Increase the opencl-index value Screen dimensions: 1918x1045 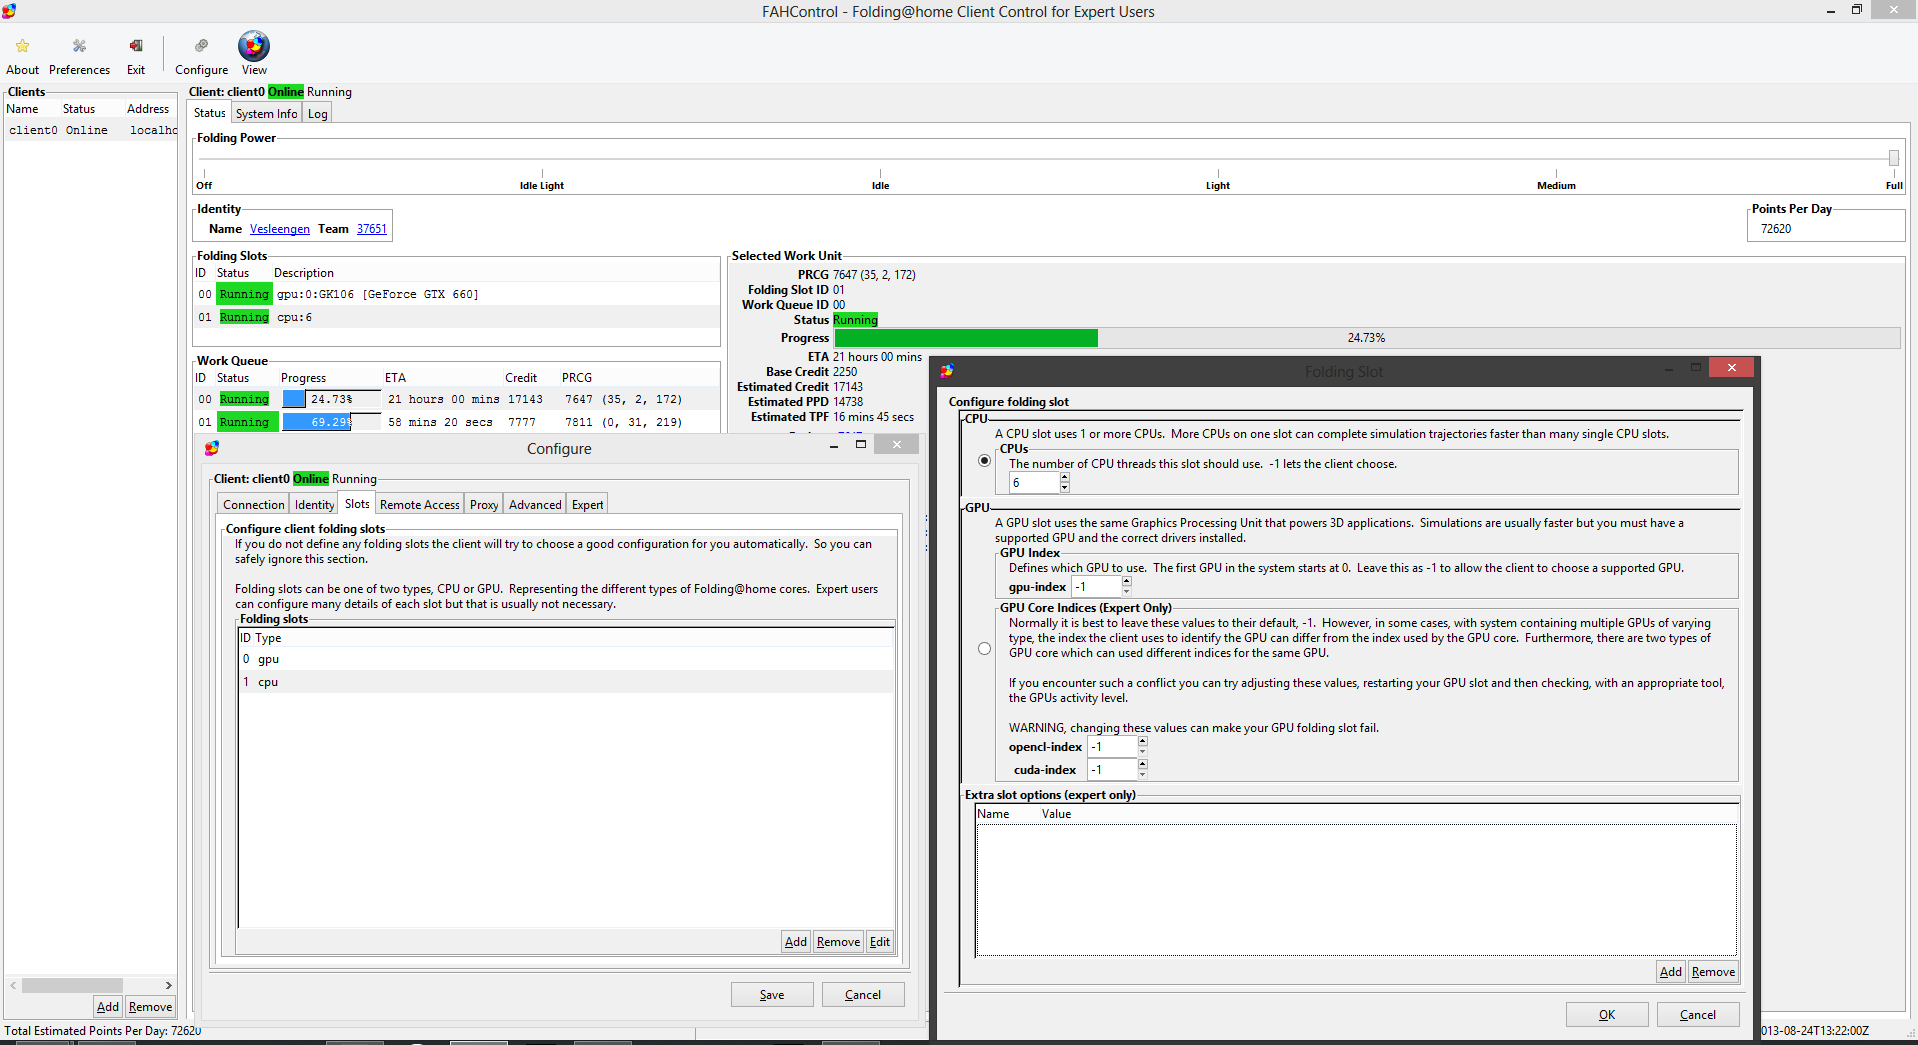[1143, 742]
